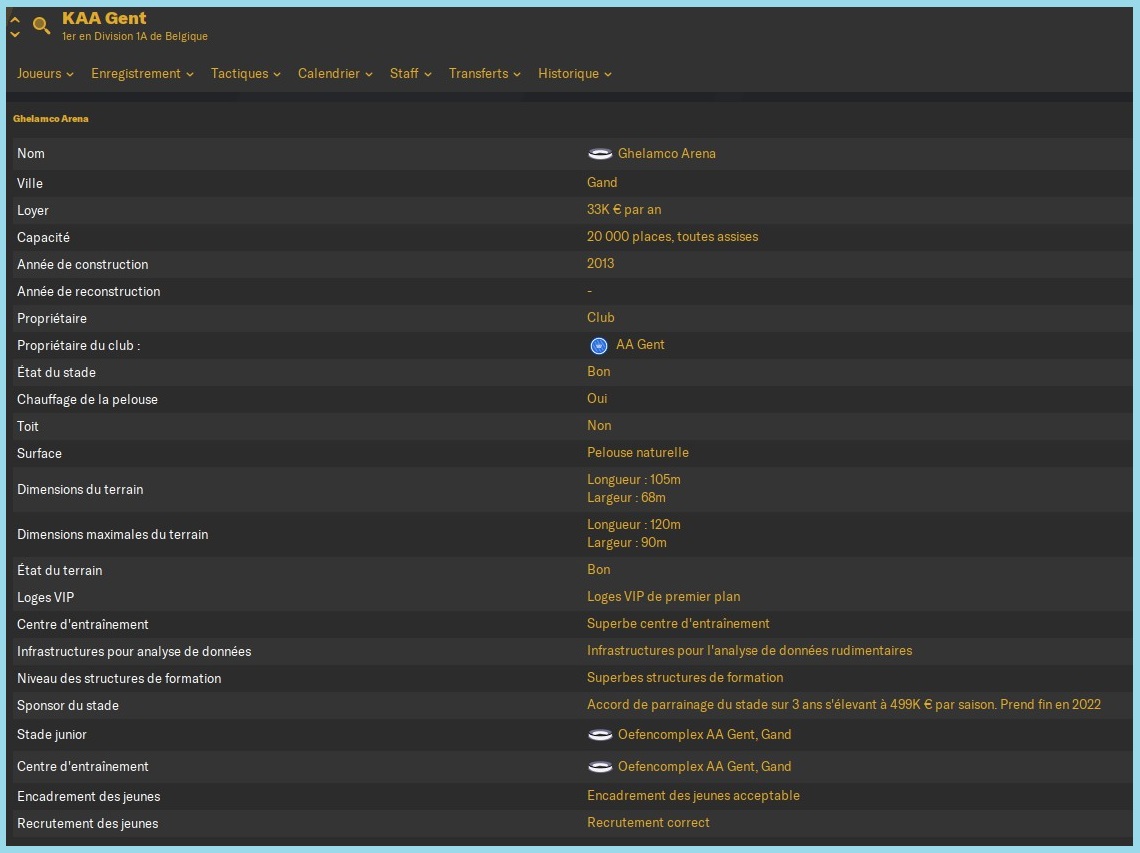Click the magnifying glass search icon
This screenshot has height=853, width=1140.
tap(41, 26)
